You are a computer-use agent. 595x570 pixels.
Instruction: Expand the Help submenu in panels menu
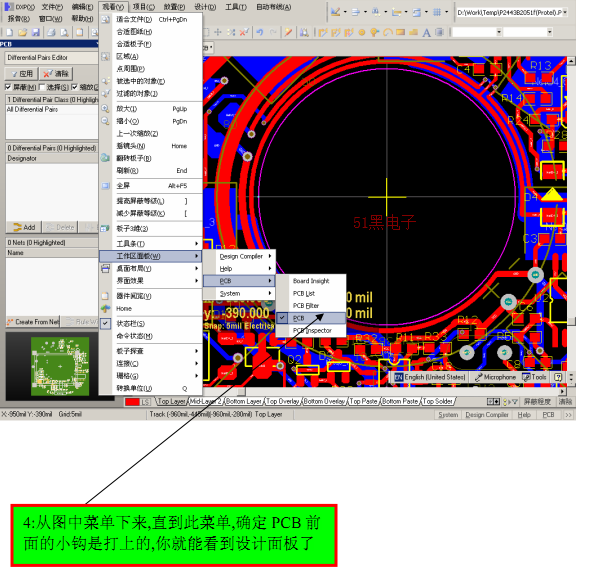click(239, 269)
